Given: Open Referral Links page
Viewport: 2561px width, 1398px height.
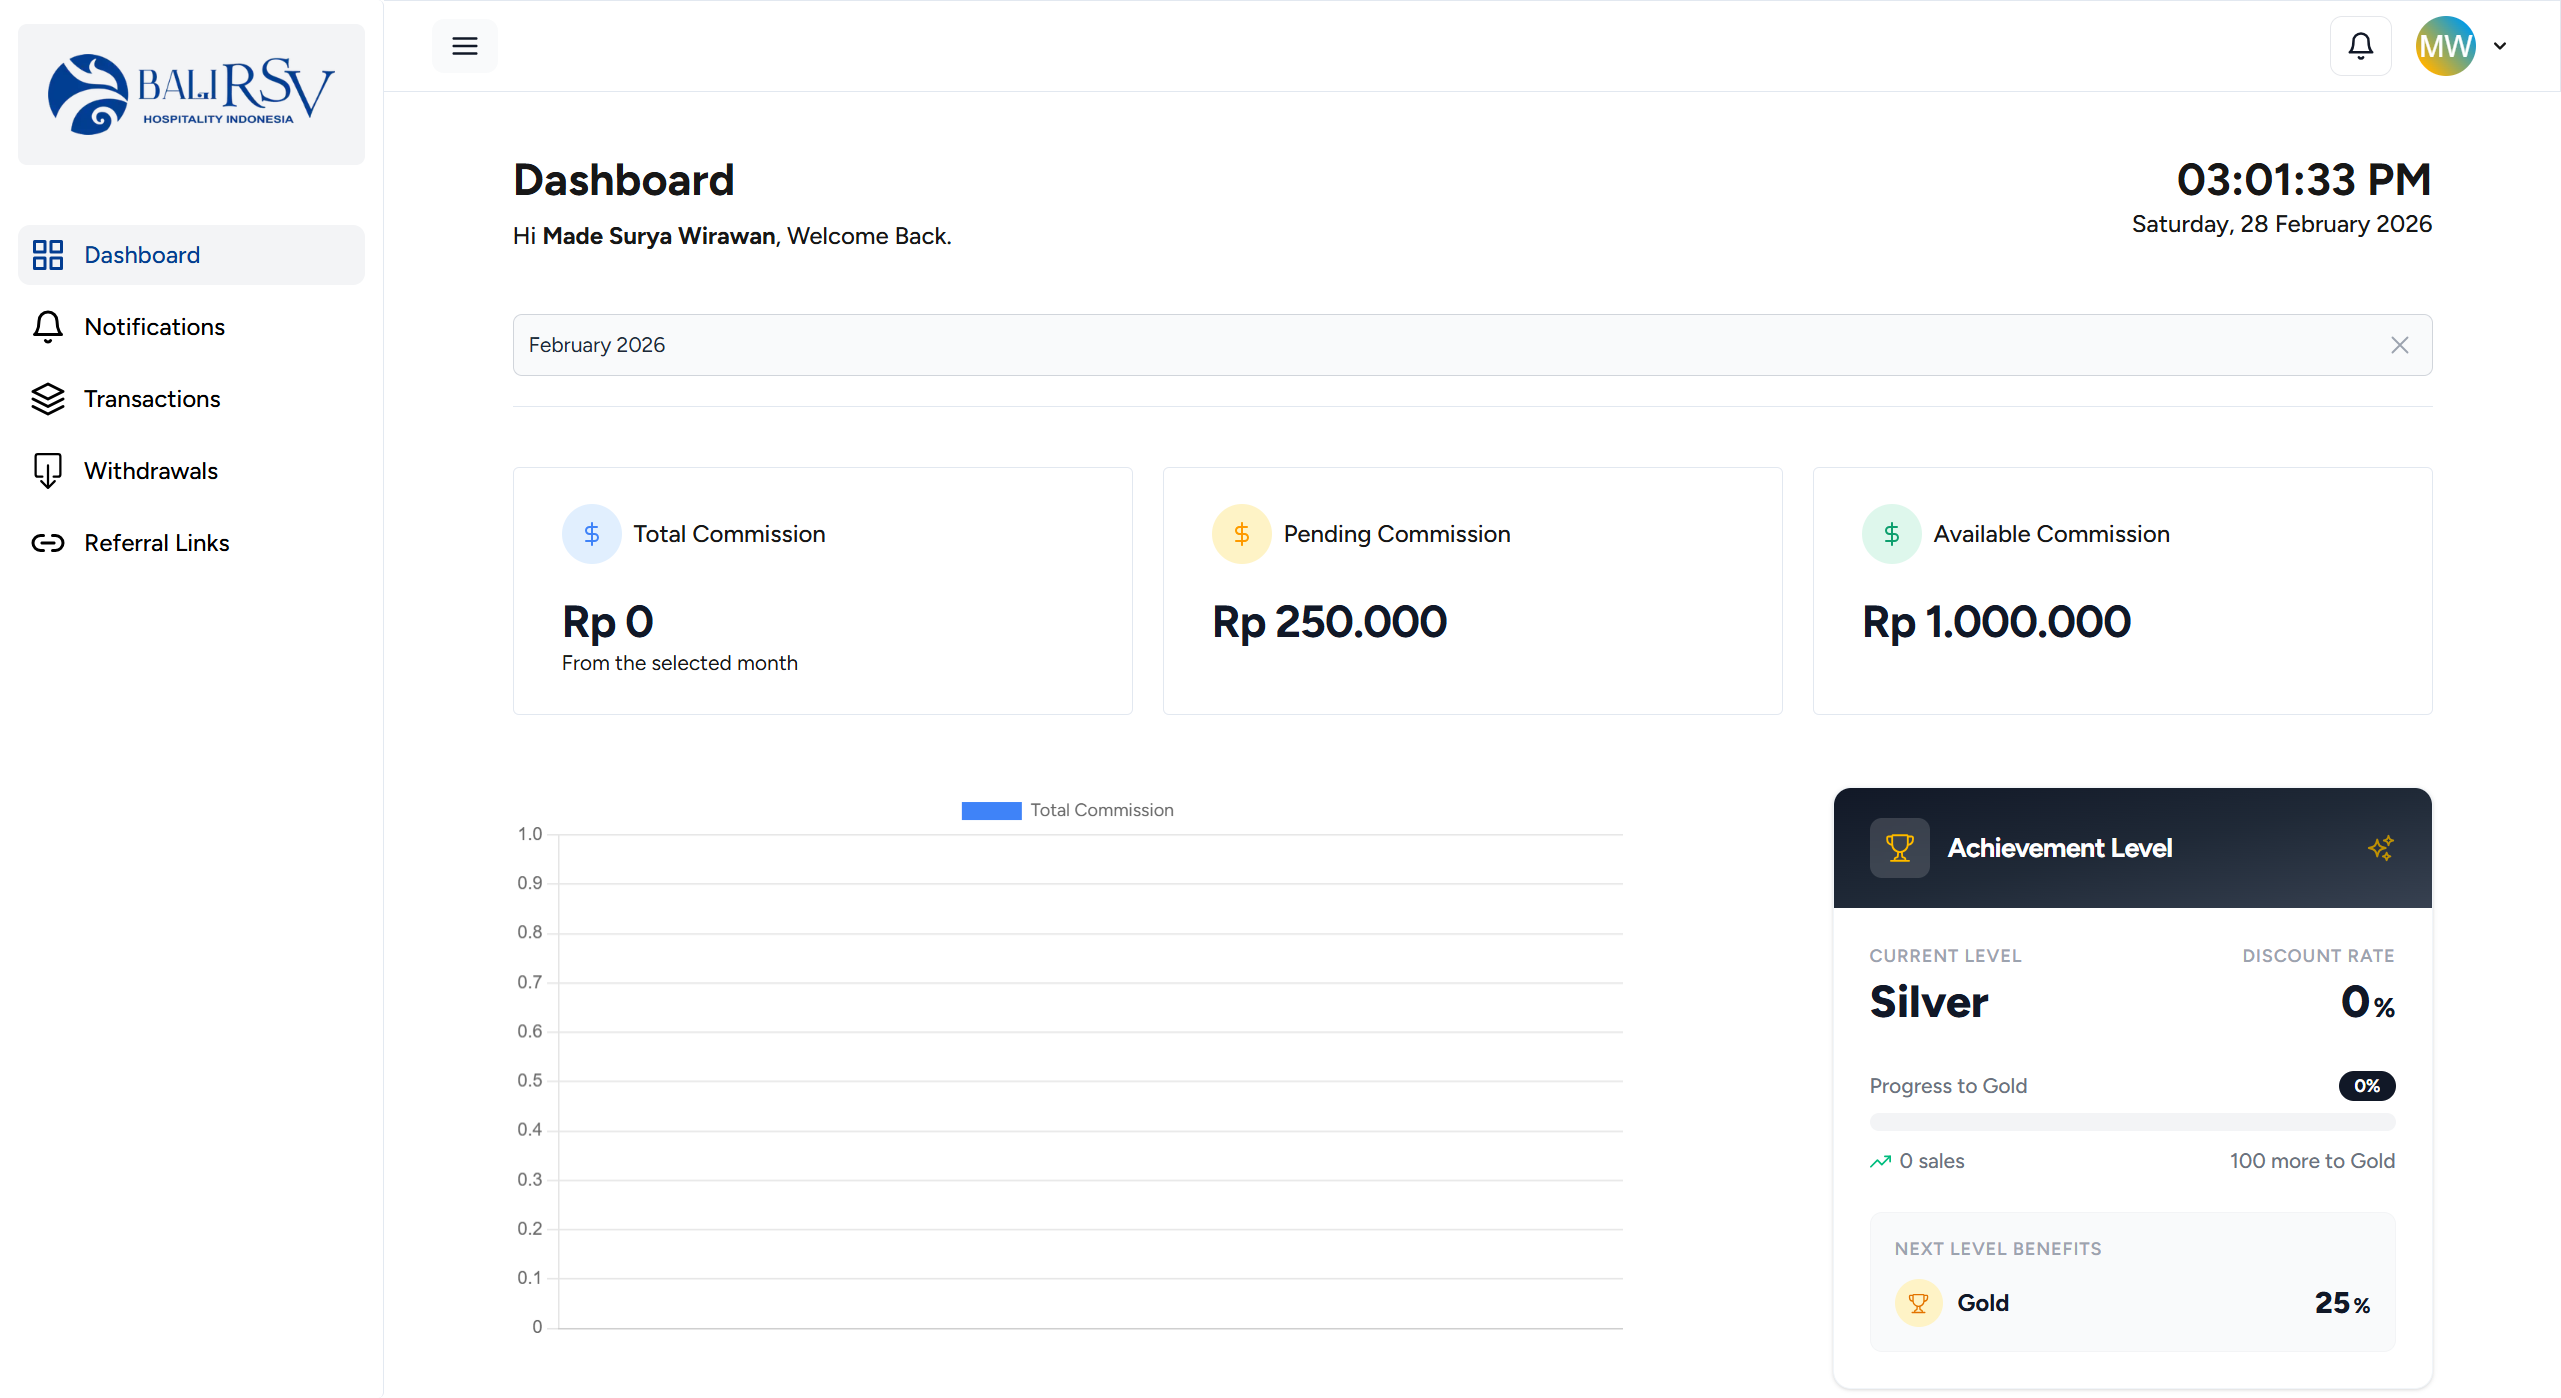Looking at the screenshot, I should click(156, 543).
